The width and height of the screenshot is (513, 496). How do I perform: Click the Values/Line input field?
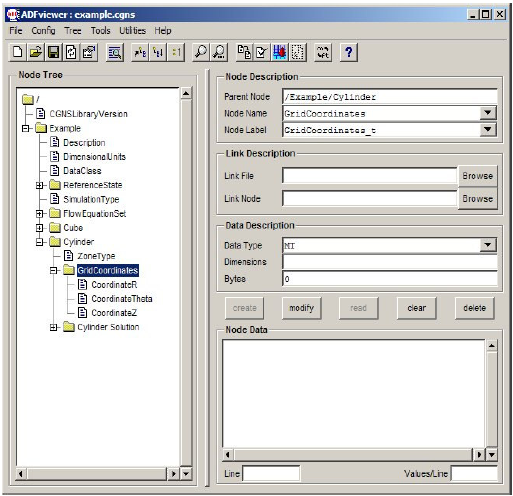tap(474, 474)
